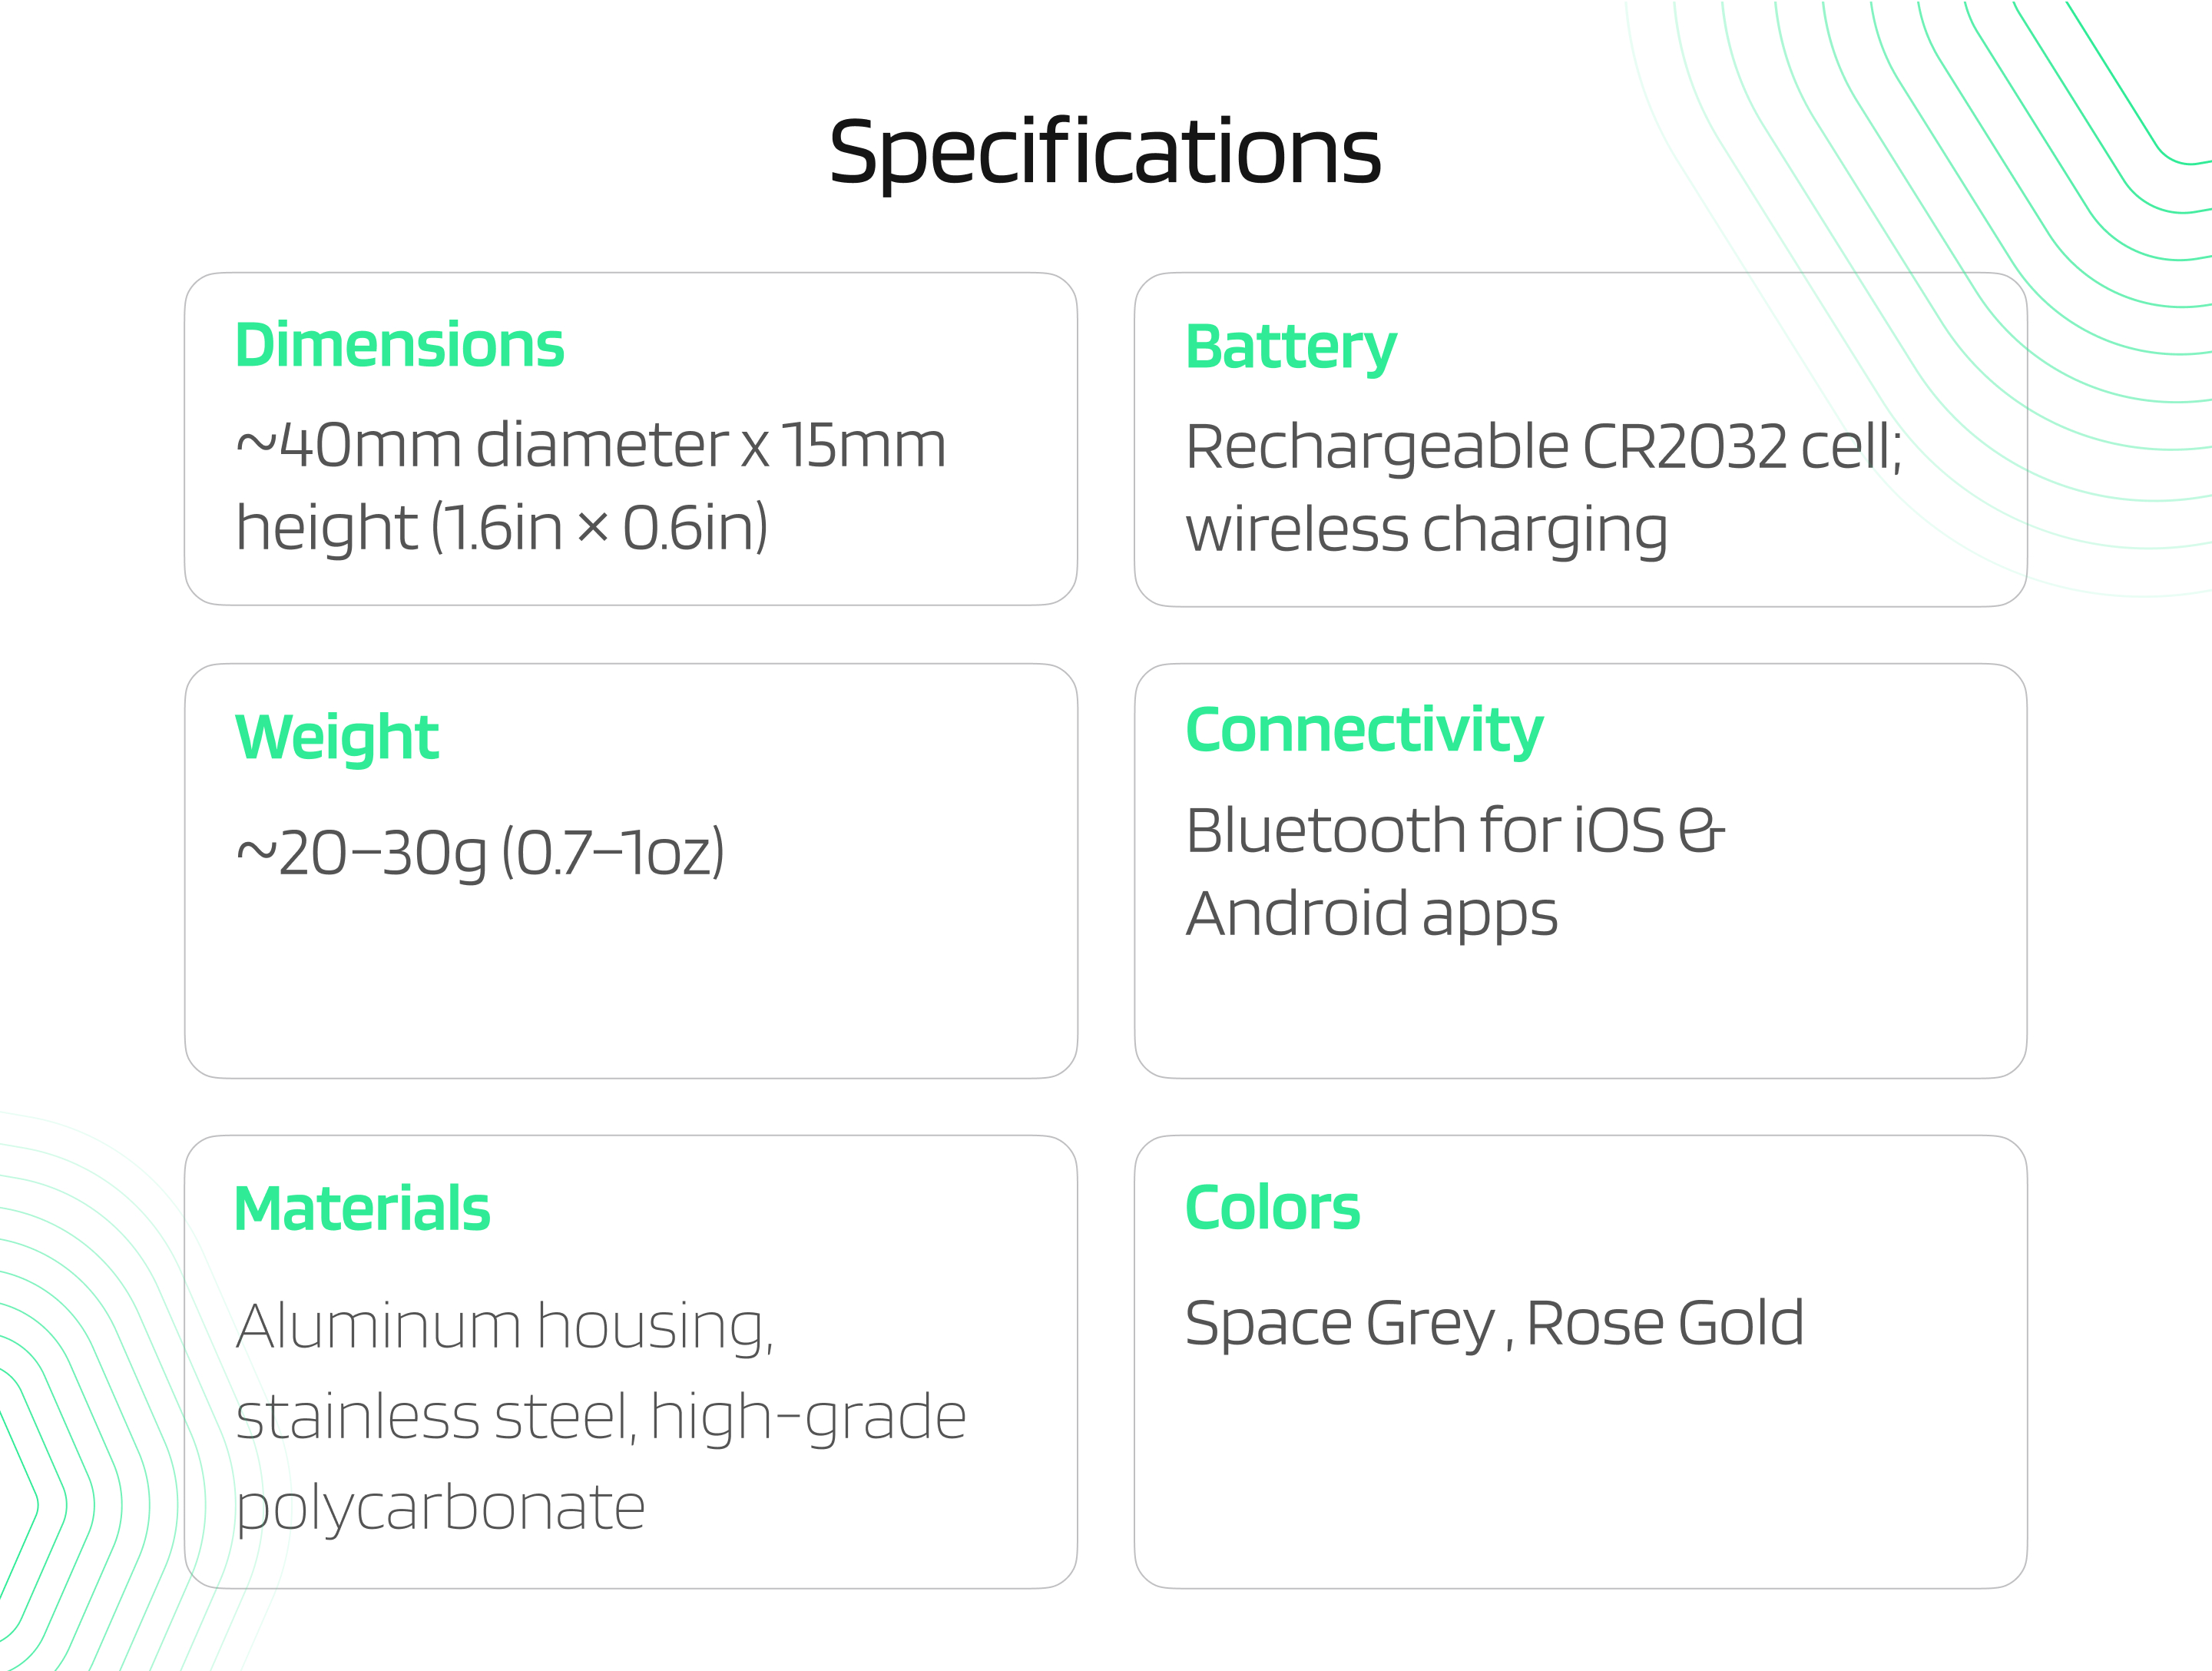
Task: Click the ampersand after iOS
Action: (x=1701, y=832)
